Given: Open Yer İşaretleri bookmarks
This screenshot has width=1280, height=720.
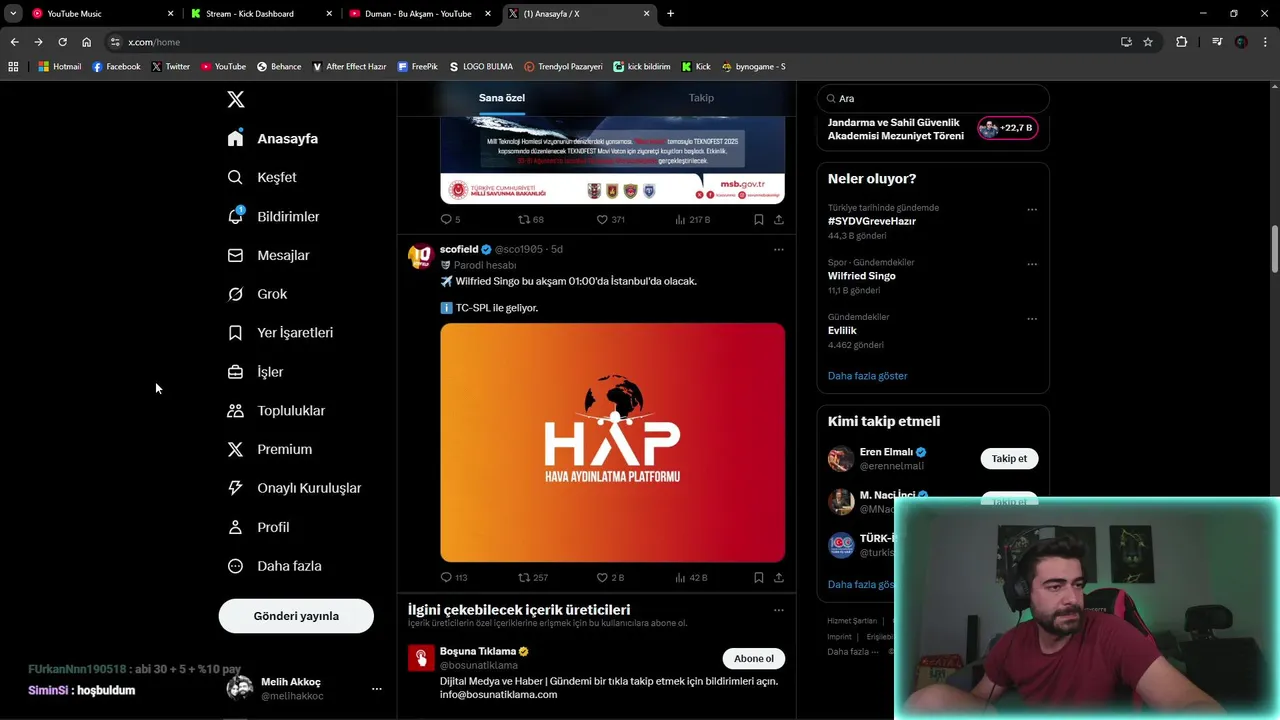Looking at the screenshot, I should (x=281, y=332).
